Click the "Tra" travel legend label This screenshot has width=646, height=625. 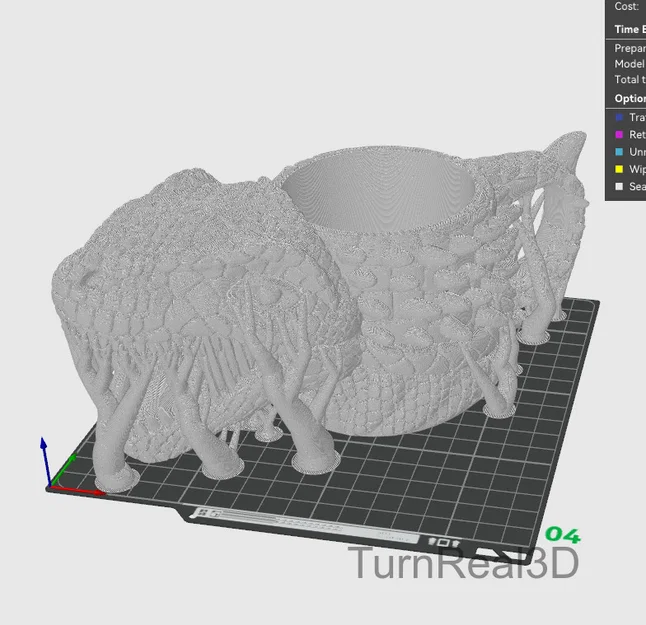click(637, 117)
